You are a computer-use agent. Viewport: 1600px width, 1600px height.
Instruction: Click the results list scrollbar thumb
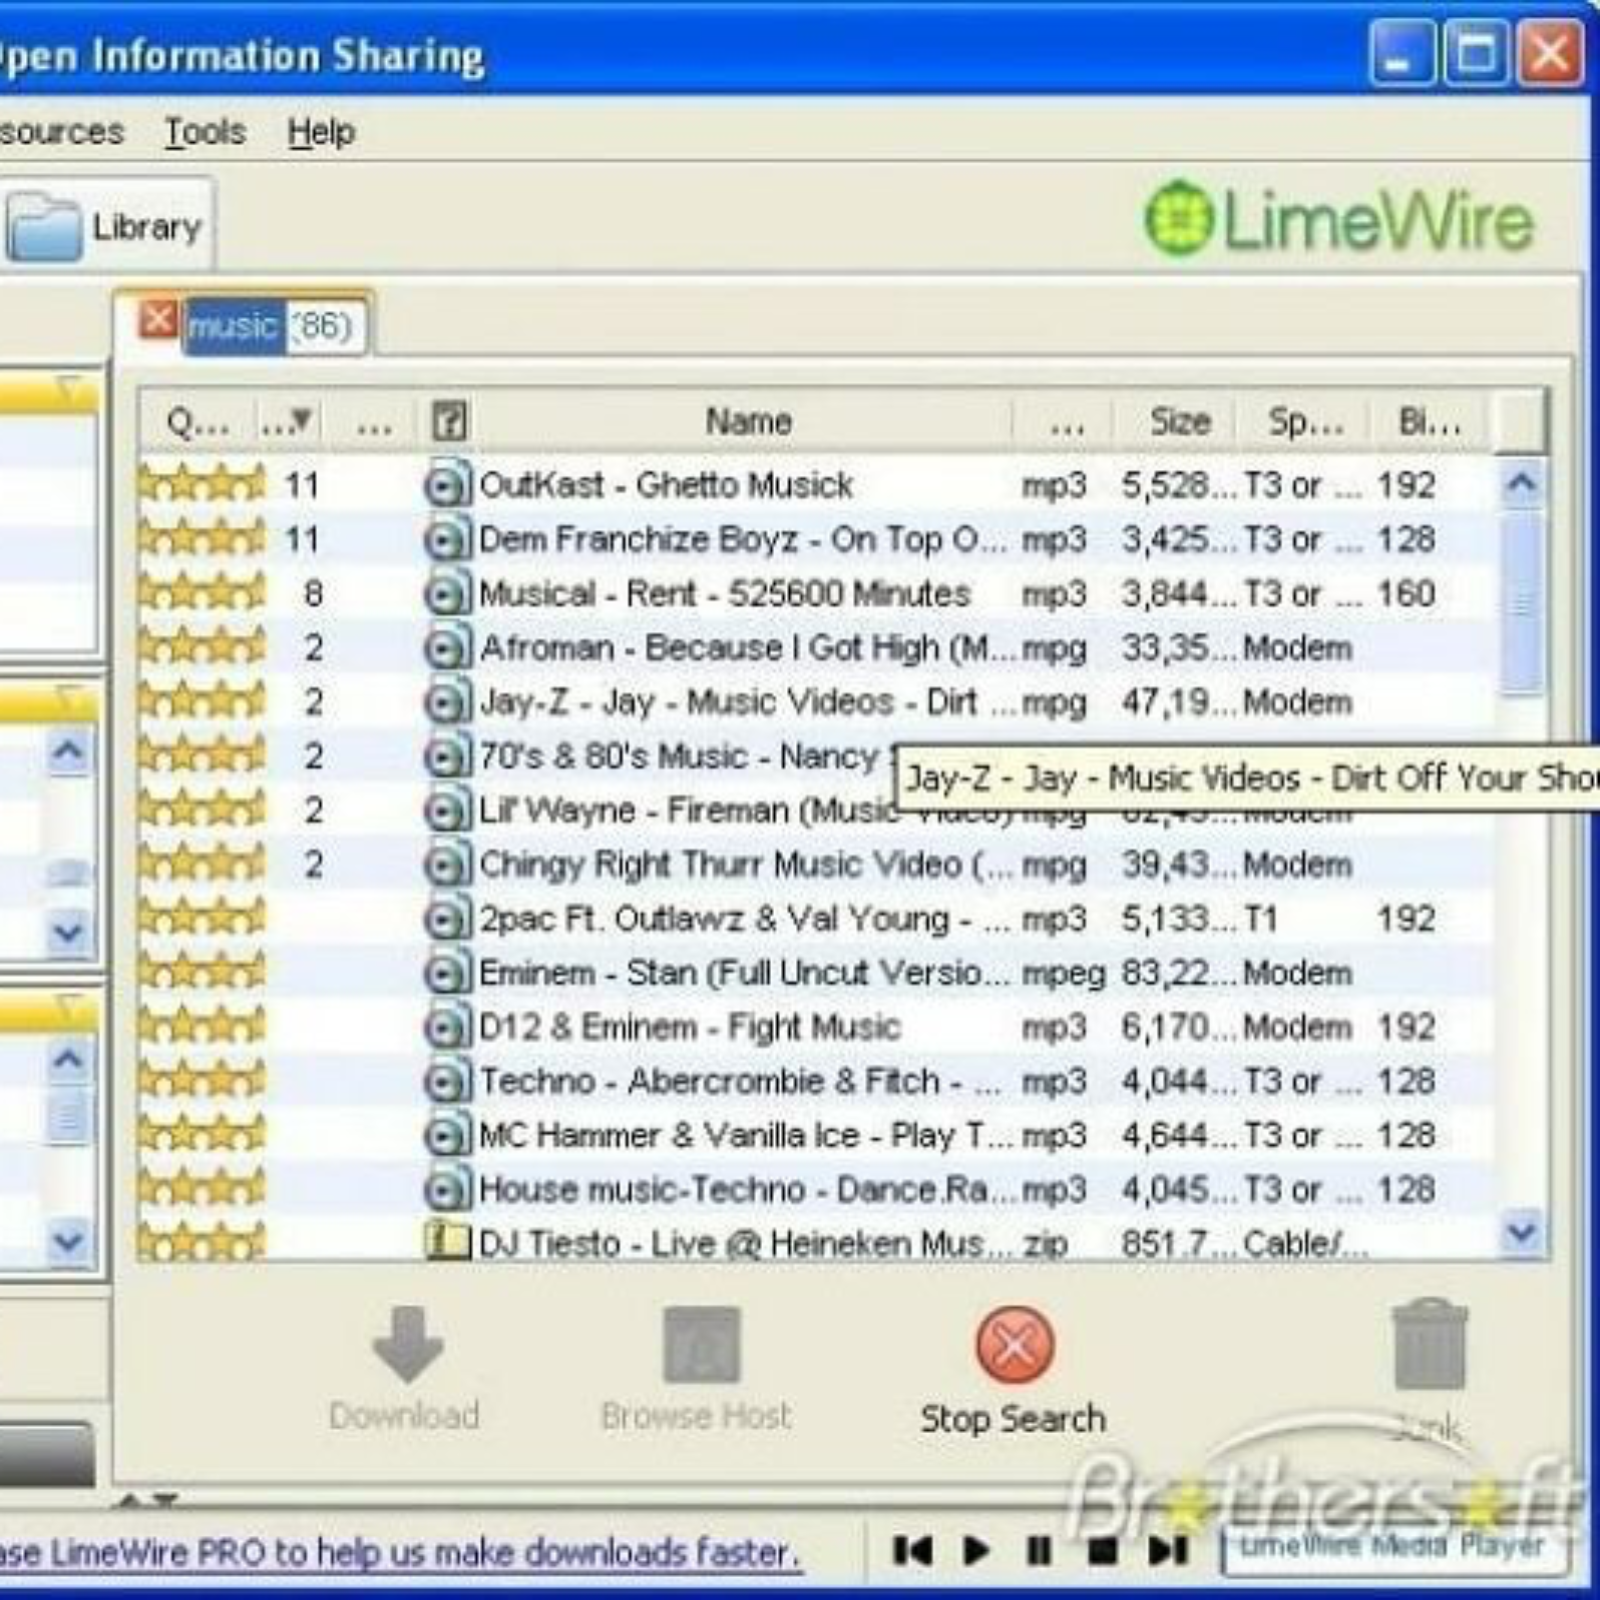[x=1522, y=602]
